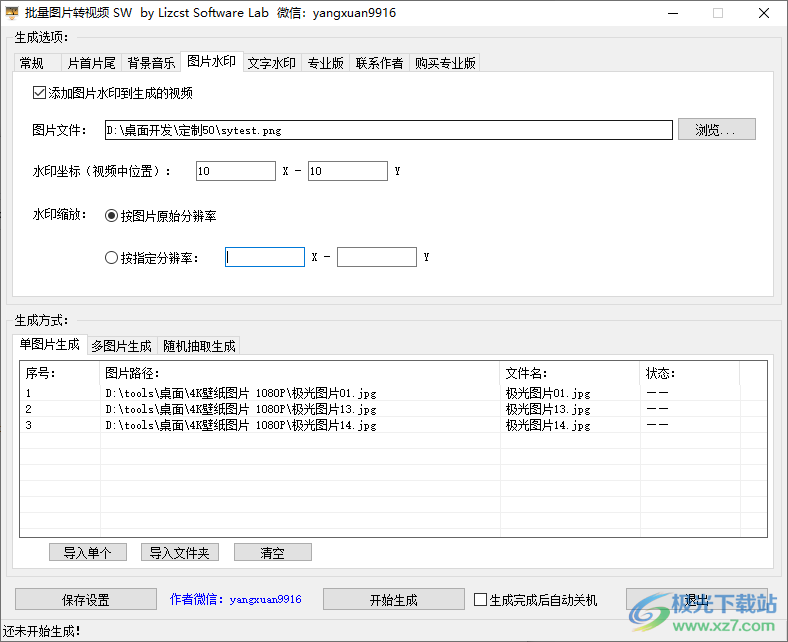Go to the 联系作者 tab

(x=379, y=63)
